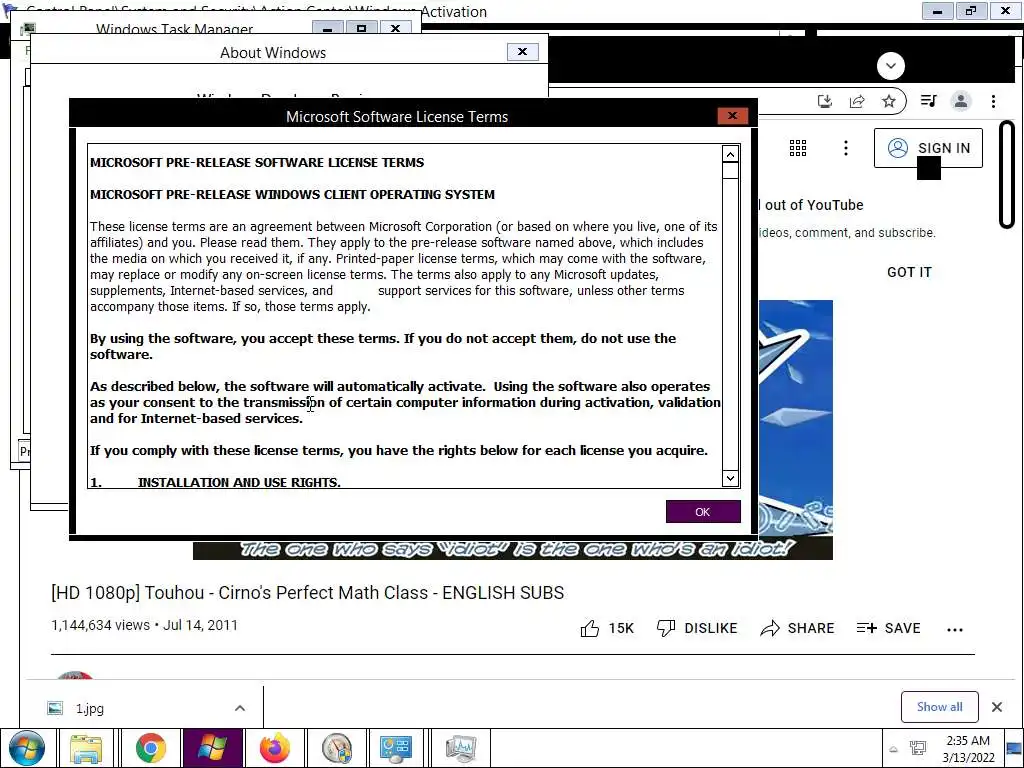Click the license text scrollbar up arrow

pyautogui.click(x=730, y=154)
